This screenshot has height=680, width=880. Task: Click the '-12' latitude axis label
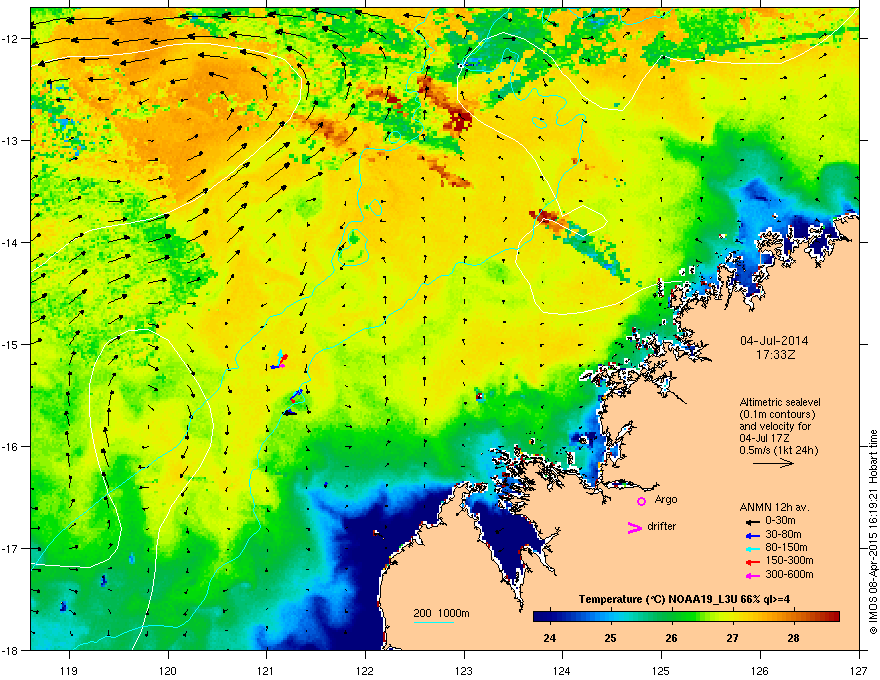click(x=10, y=39)
